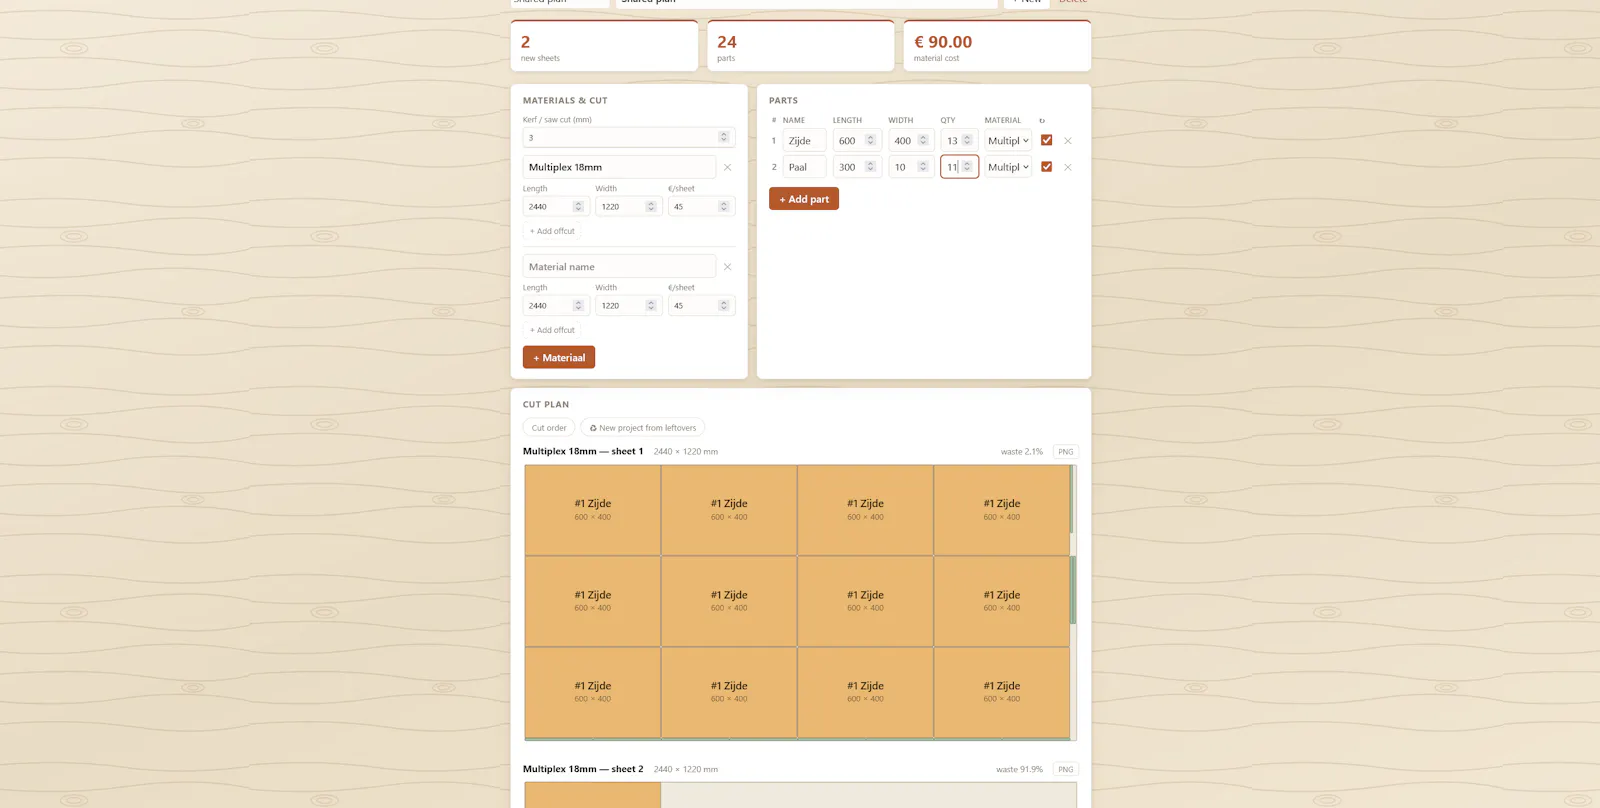Edit Multiplex 18mm width field 1220
The width and height of the screenshot is (1600, 808).
pyautogui.click(x=629, y=206)
